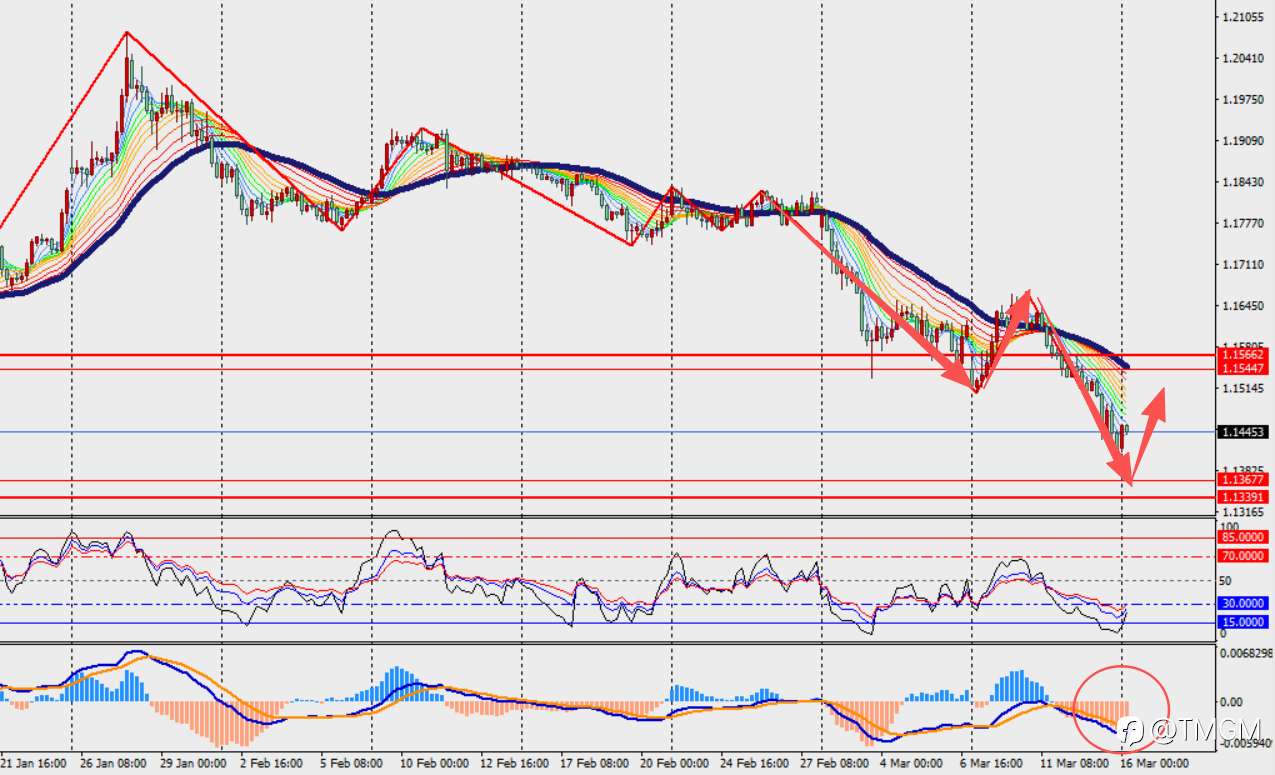Select the RSI 30.0000 blue level label
The height and width of the screenshot is (775, 1275).
click(1245, 603)
